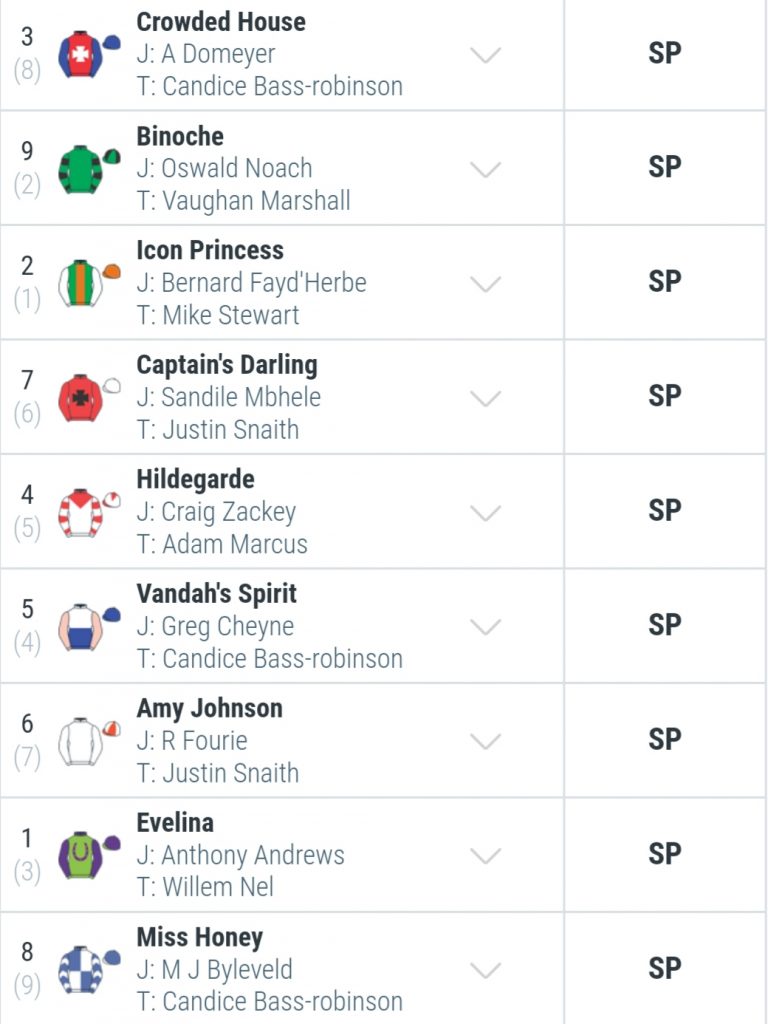768x1024 pixels.
Task: Expand Captain's Darling details chevron
Action: [x=485, y=398]
